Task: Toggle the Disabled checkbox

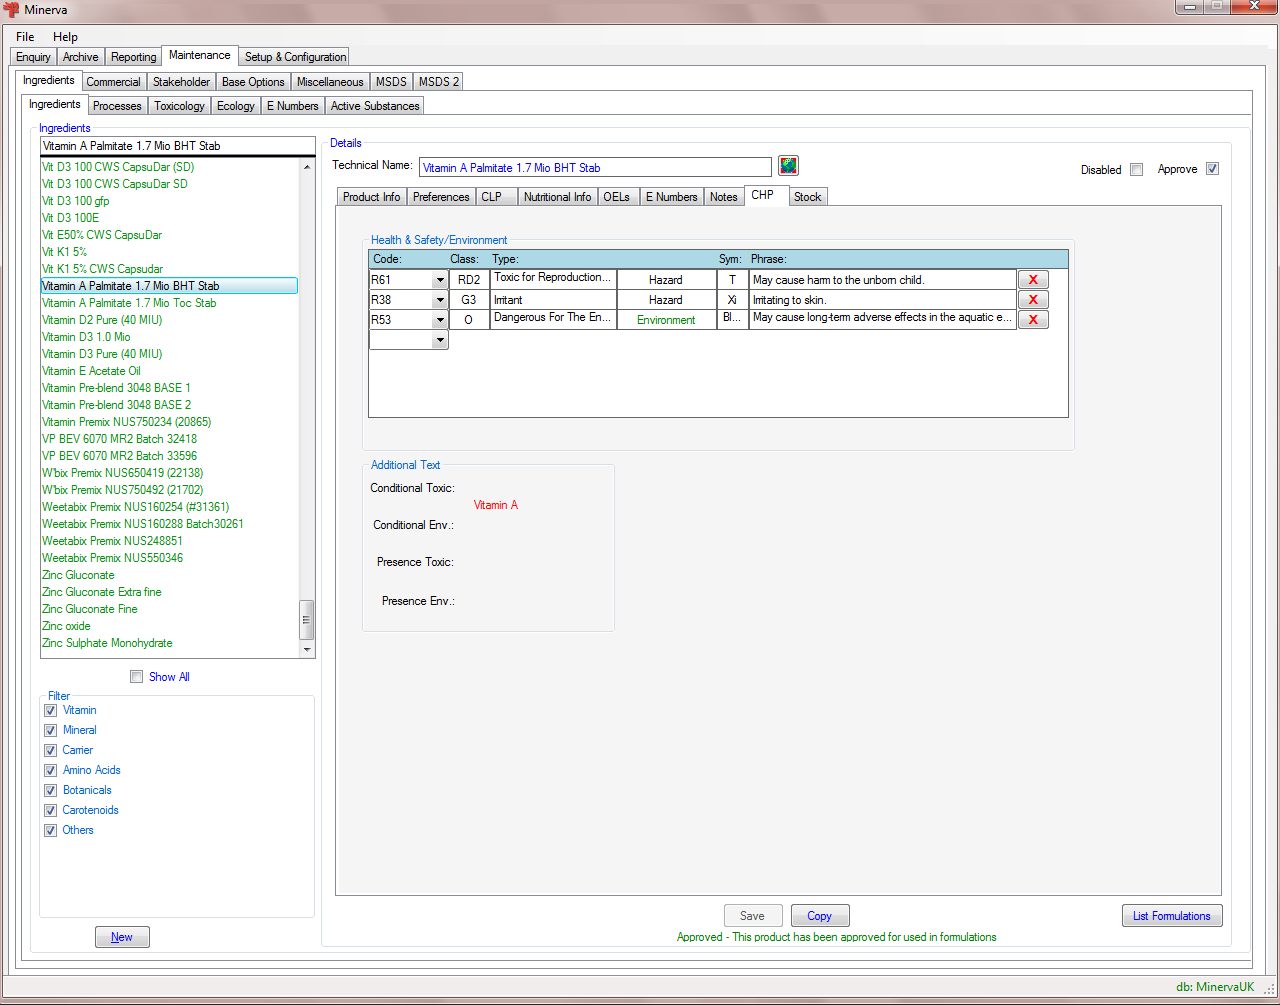Action: [1136, 169]
